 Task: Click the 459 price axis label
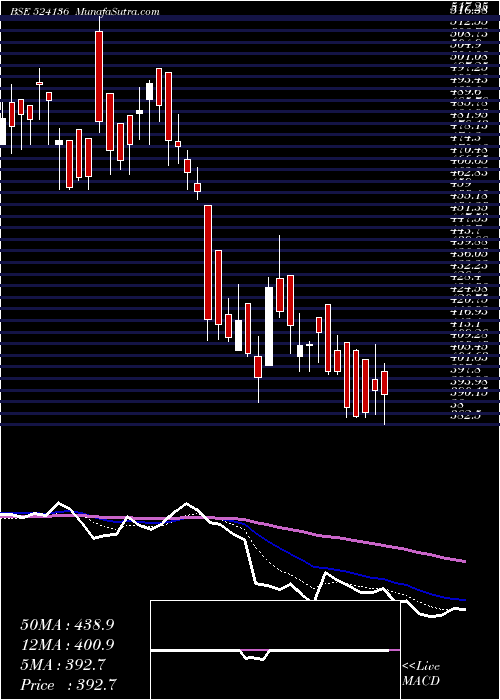click(463, 184)
